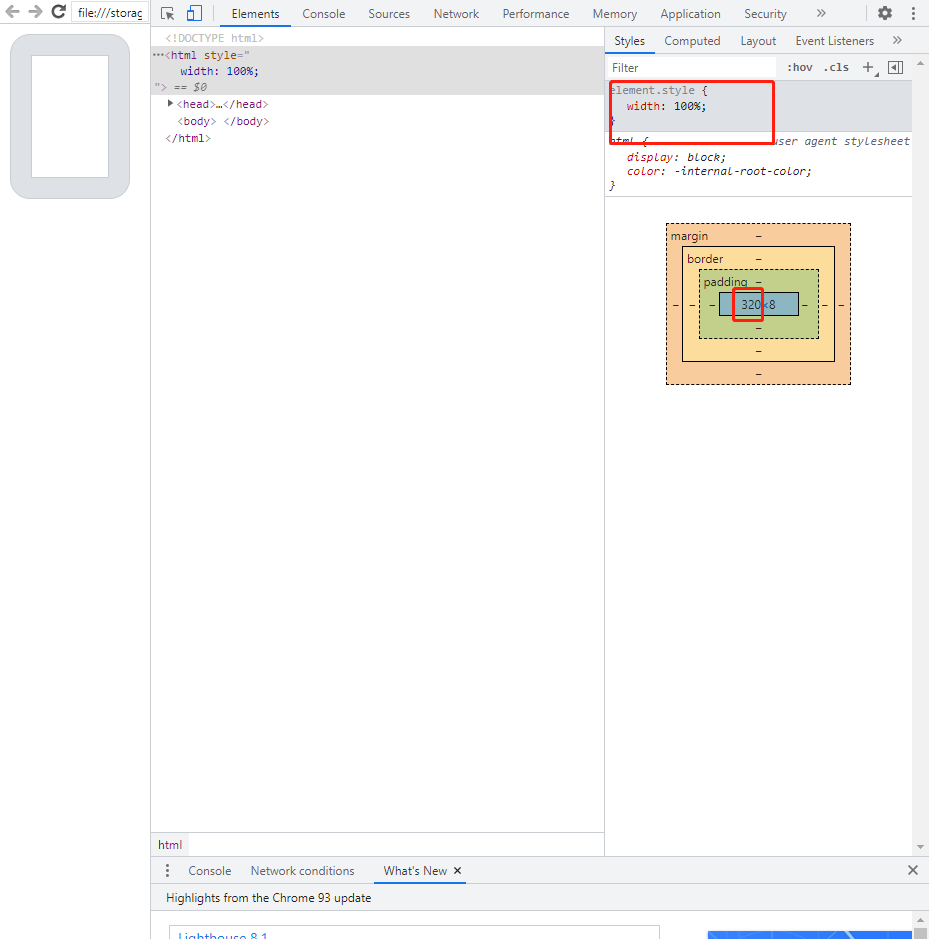Open the Application tab
The width and height of the screenshot is (929, 939).
(690, 14)
